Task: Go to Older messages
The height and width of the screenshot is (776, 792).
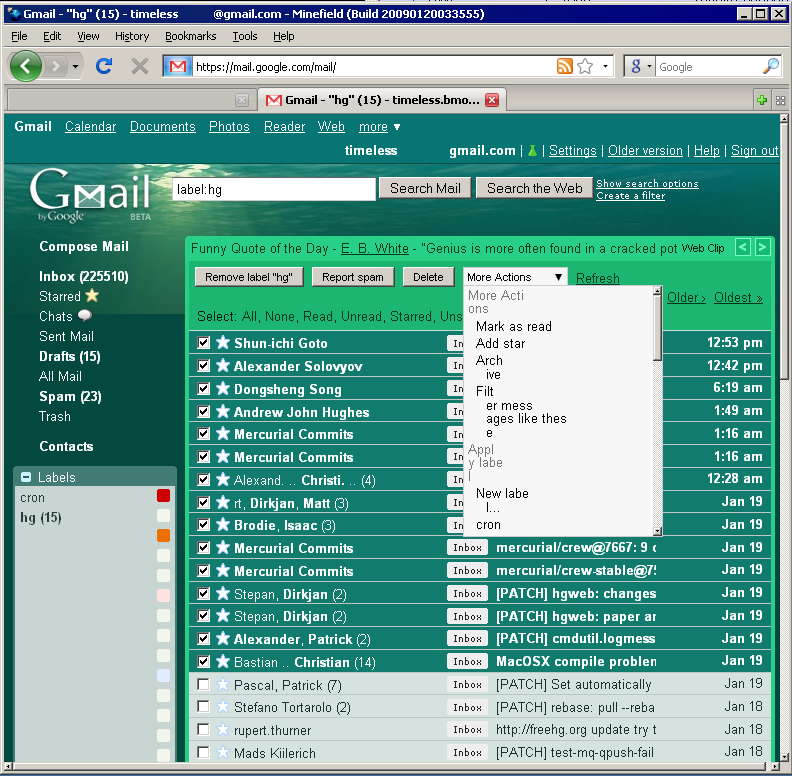Action: point(685,297)
